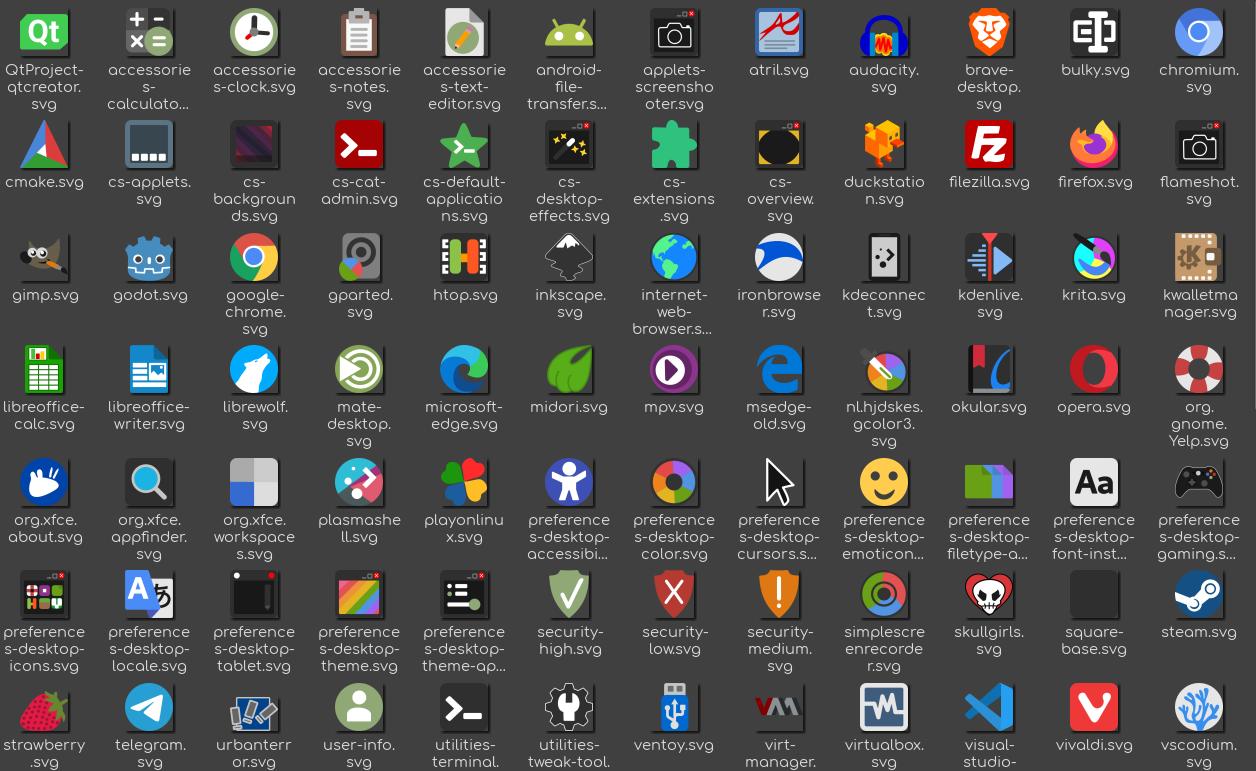
Task: Click the accessories-clock.svg icon
Action: pyautogui.click(x=254, y=33)
